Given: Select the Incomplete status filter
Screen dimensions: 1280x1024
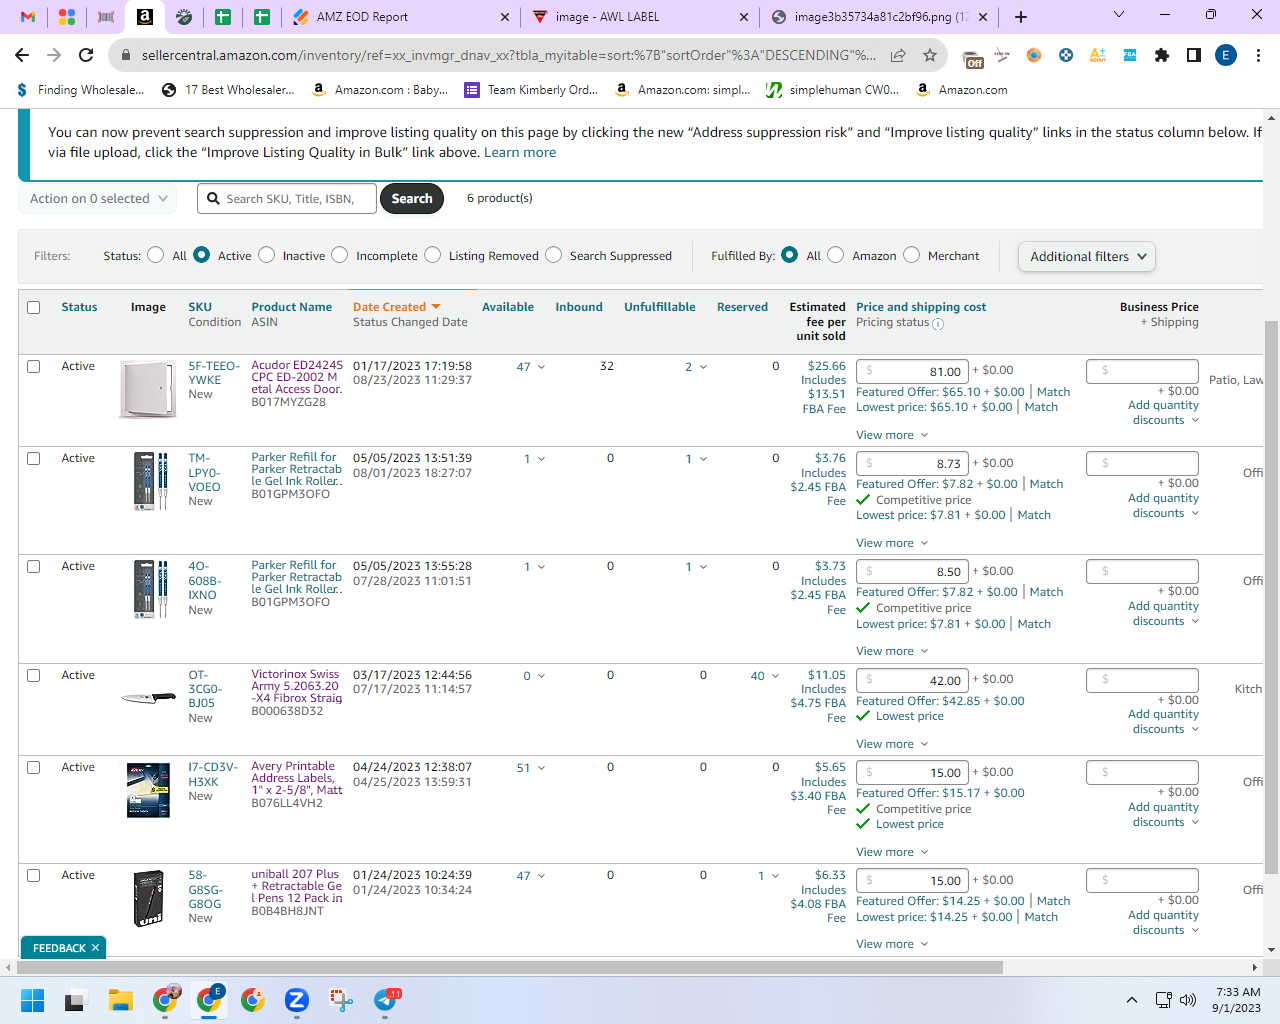Looking at the screenshot, I should pos(340,255).
